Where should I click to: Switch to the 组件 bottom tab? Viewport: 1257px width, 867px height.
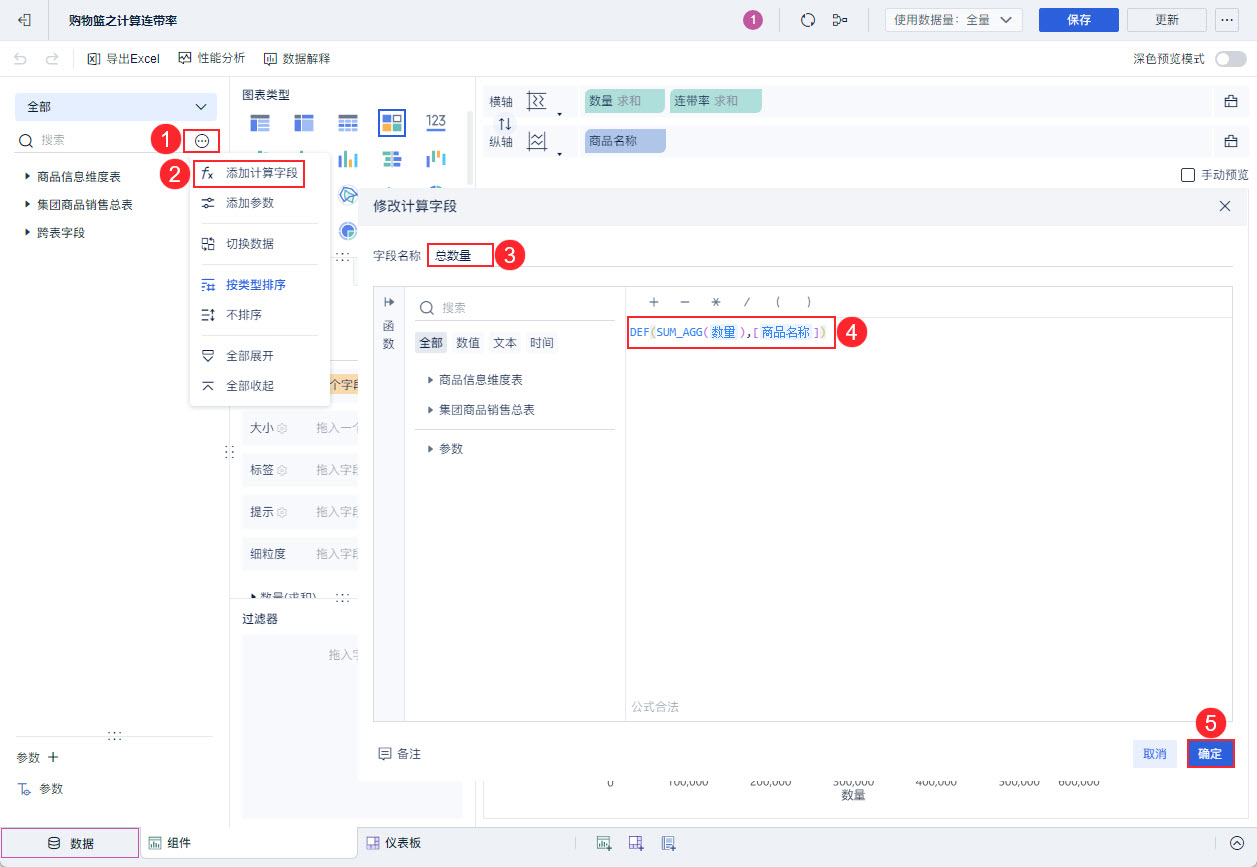pyautogui.click(x=249, y=843)
